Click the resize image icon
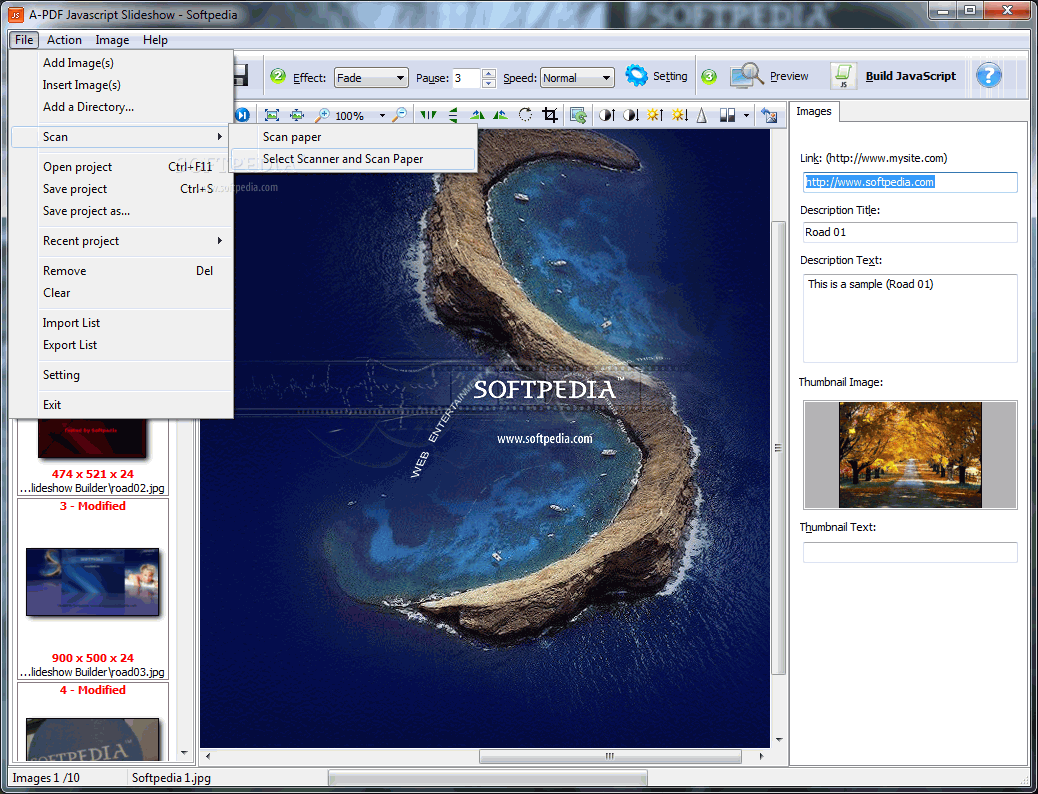 pos(578,115)
